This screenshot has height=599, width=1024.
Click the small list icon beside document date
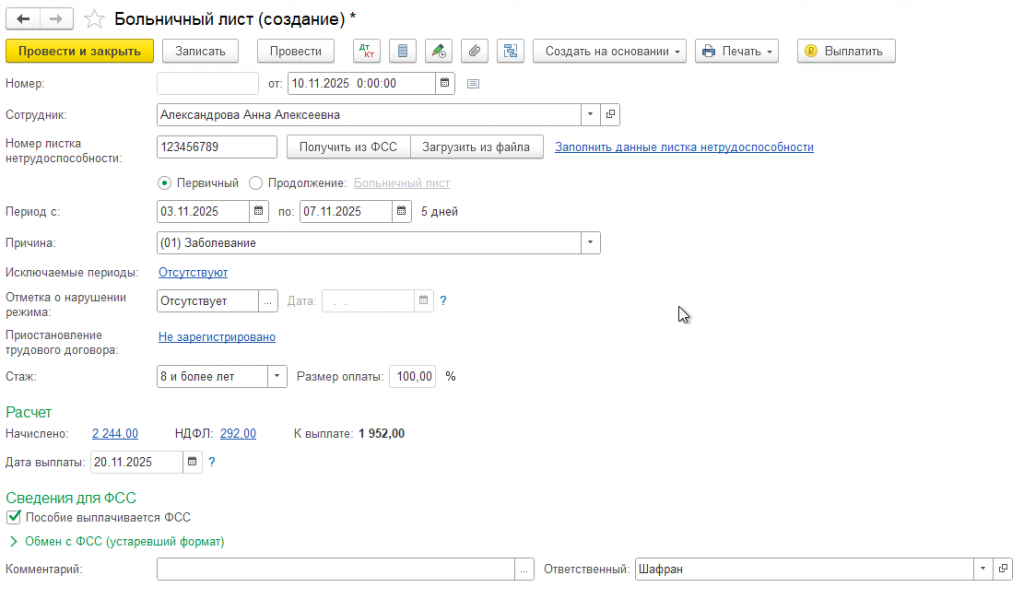(x=473, y=84)
